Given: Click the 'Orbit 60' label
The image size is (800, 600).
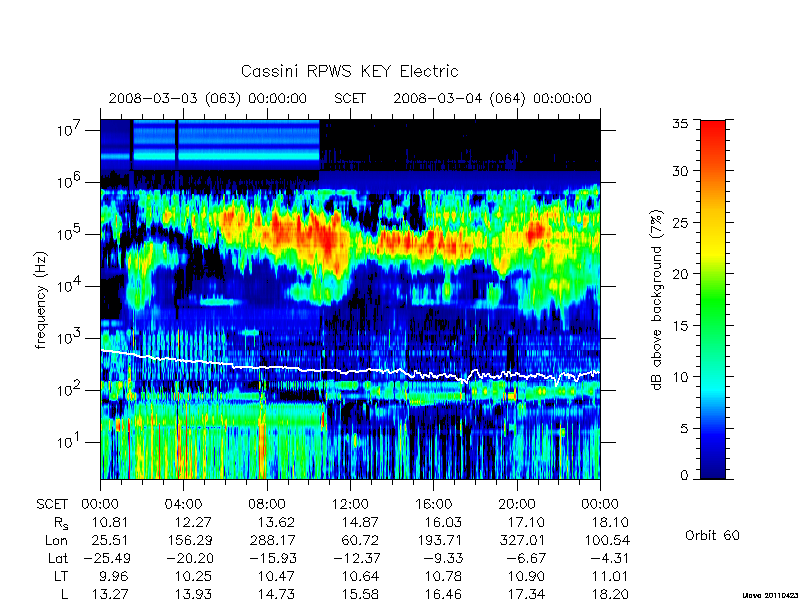Looking at the screenshot, I should click(x=712, y=536).
